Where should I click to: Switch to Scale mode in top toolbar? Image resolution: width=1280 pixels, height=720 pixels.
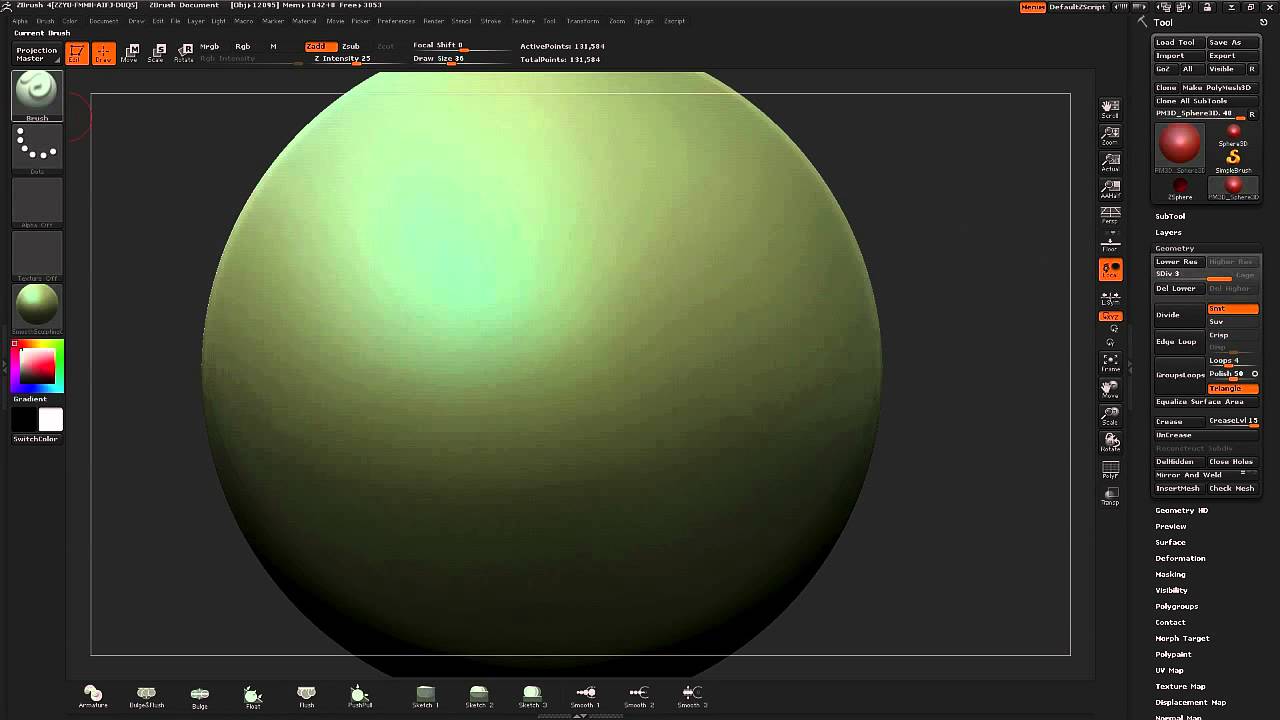pyautogui.click(x=156, y=54)
